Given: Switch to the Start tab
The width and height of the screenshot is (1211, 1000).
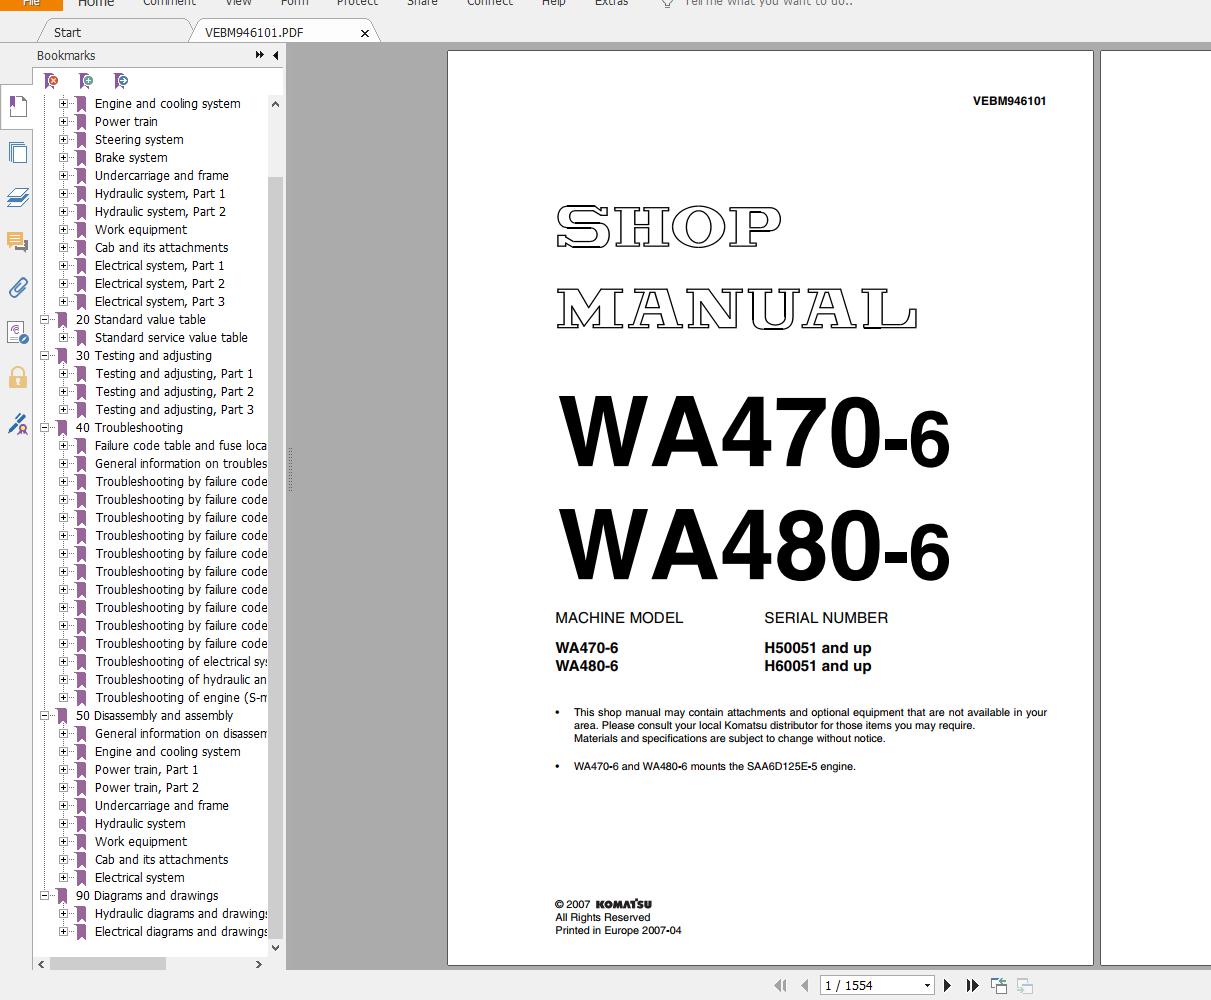Looking at the screenshot, I should (67, 31).
